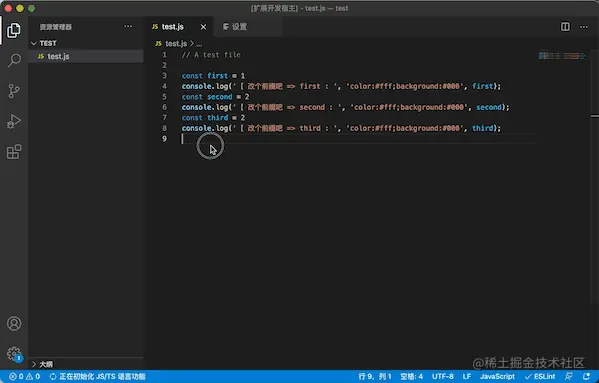Select test.js in the file explorer
This screenshot has width=599, height=383.
point(86,56)
